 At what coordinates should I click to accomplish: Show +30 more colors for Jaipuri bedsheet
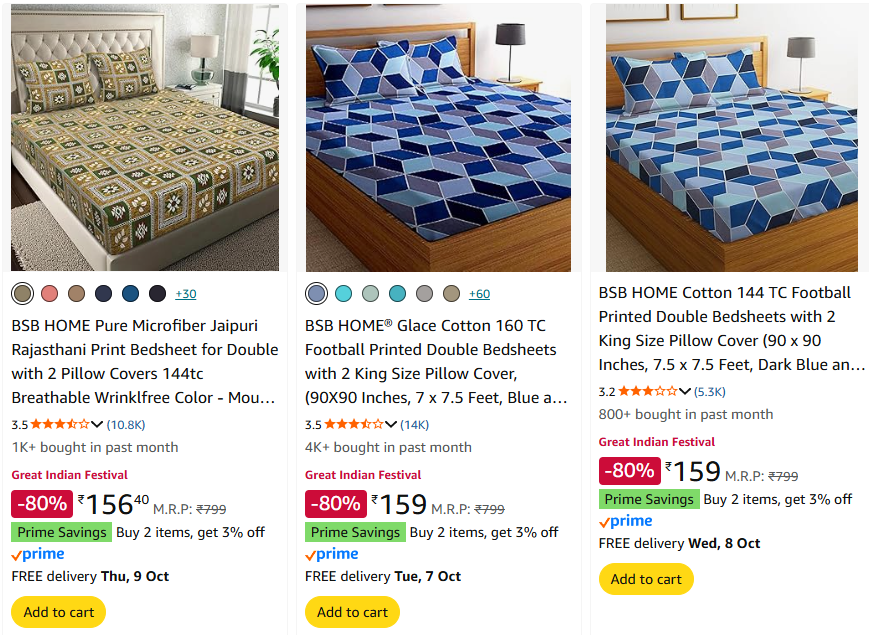[186, 294]
